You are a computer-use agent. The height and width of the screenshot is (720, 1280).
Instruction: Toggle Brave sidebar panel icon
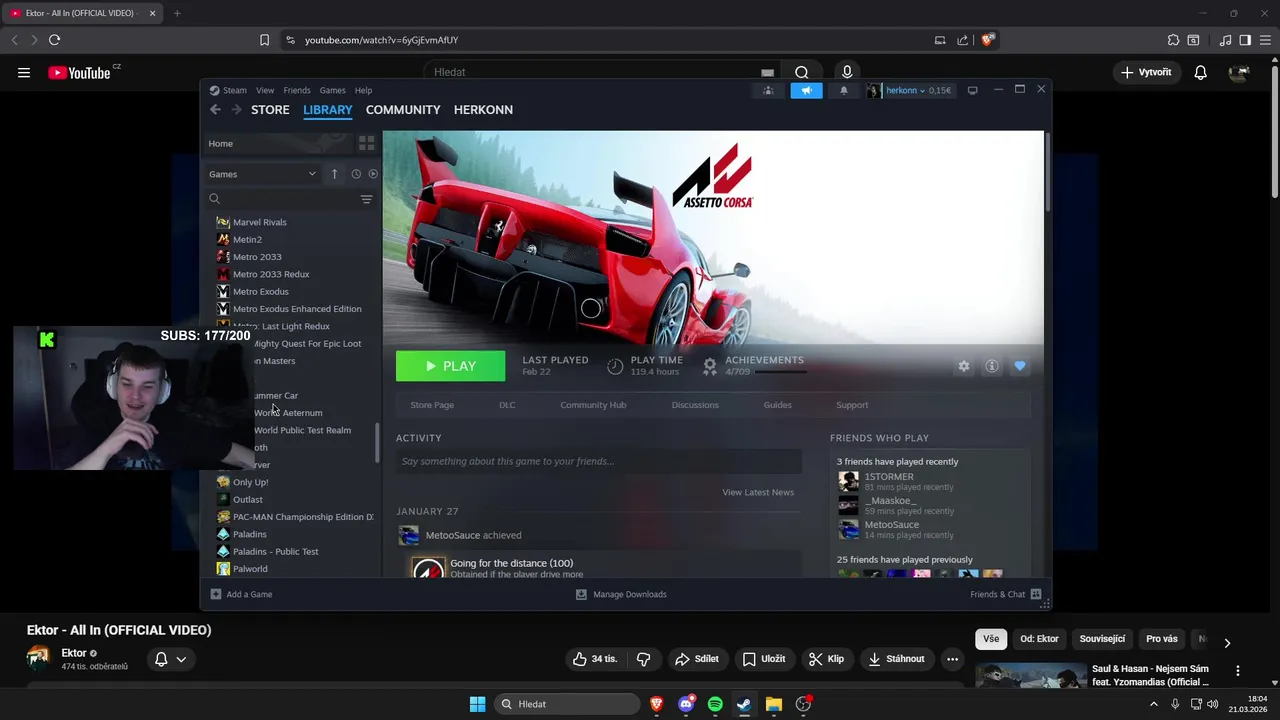pyautogui.click(x=1245, y=40)
